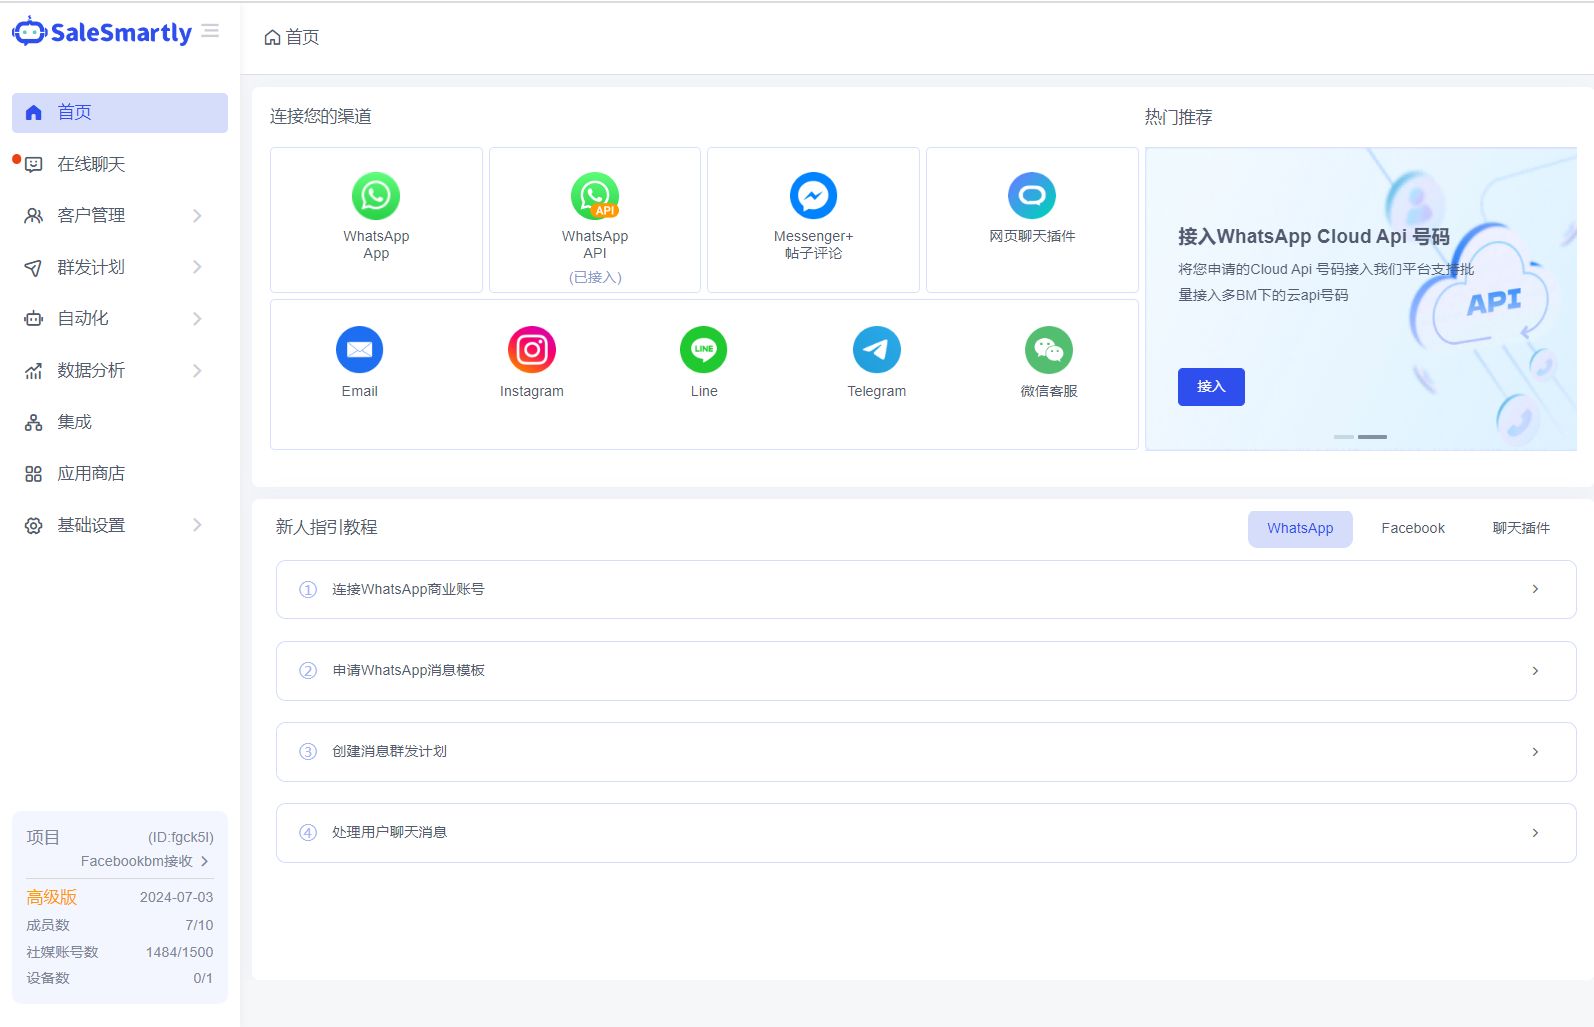Expand the 数据分析 submenu arrow

pyautogui.click(x=197, y=371)
